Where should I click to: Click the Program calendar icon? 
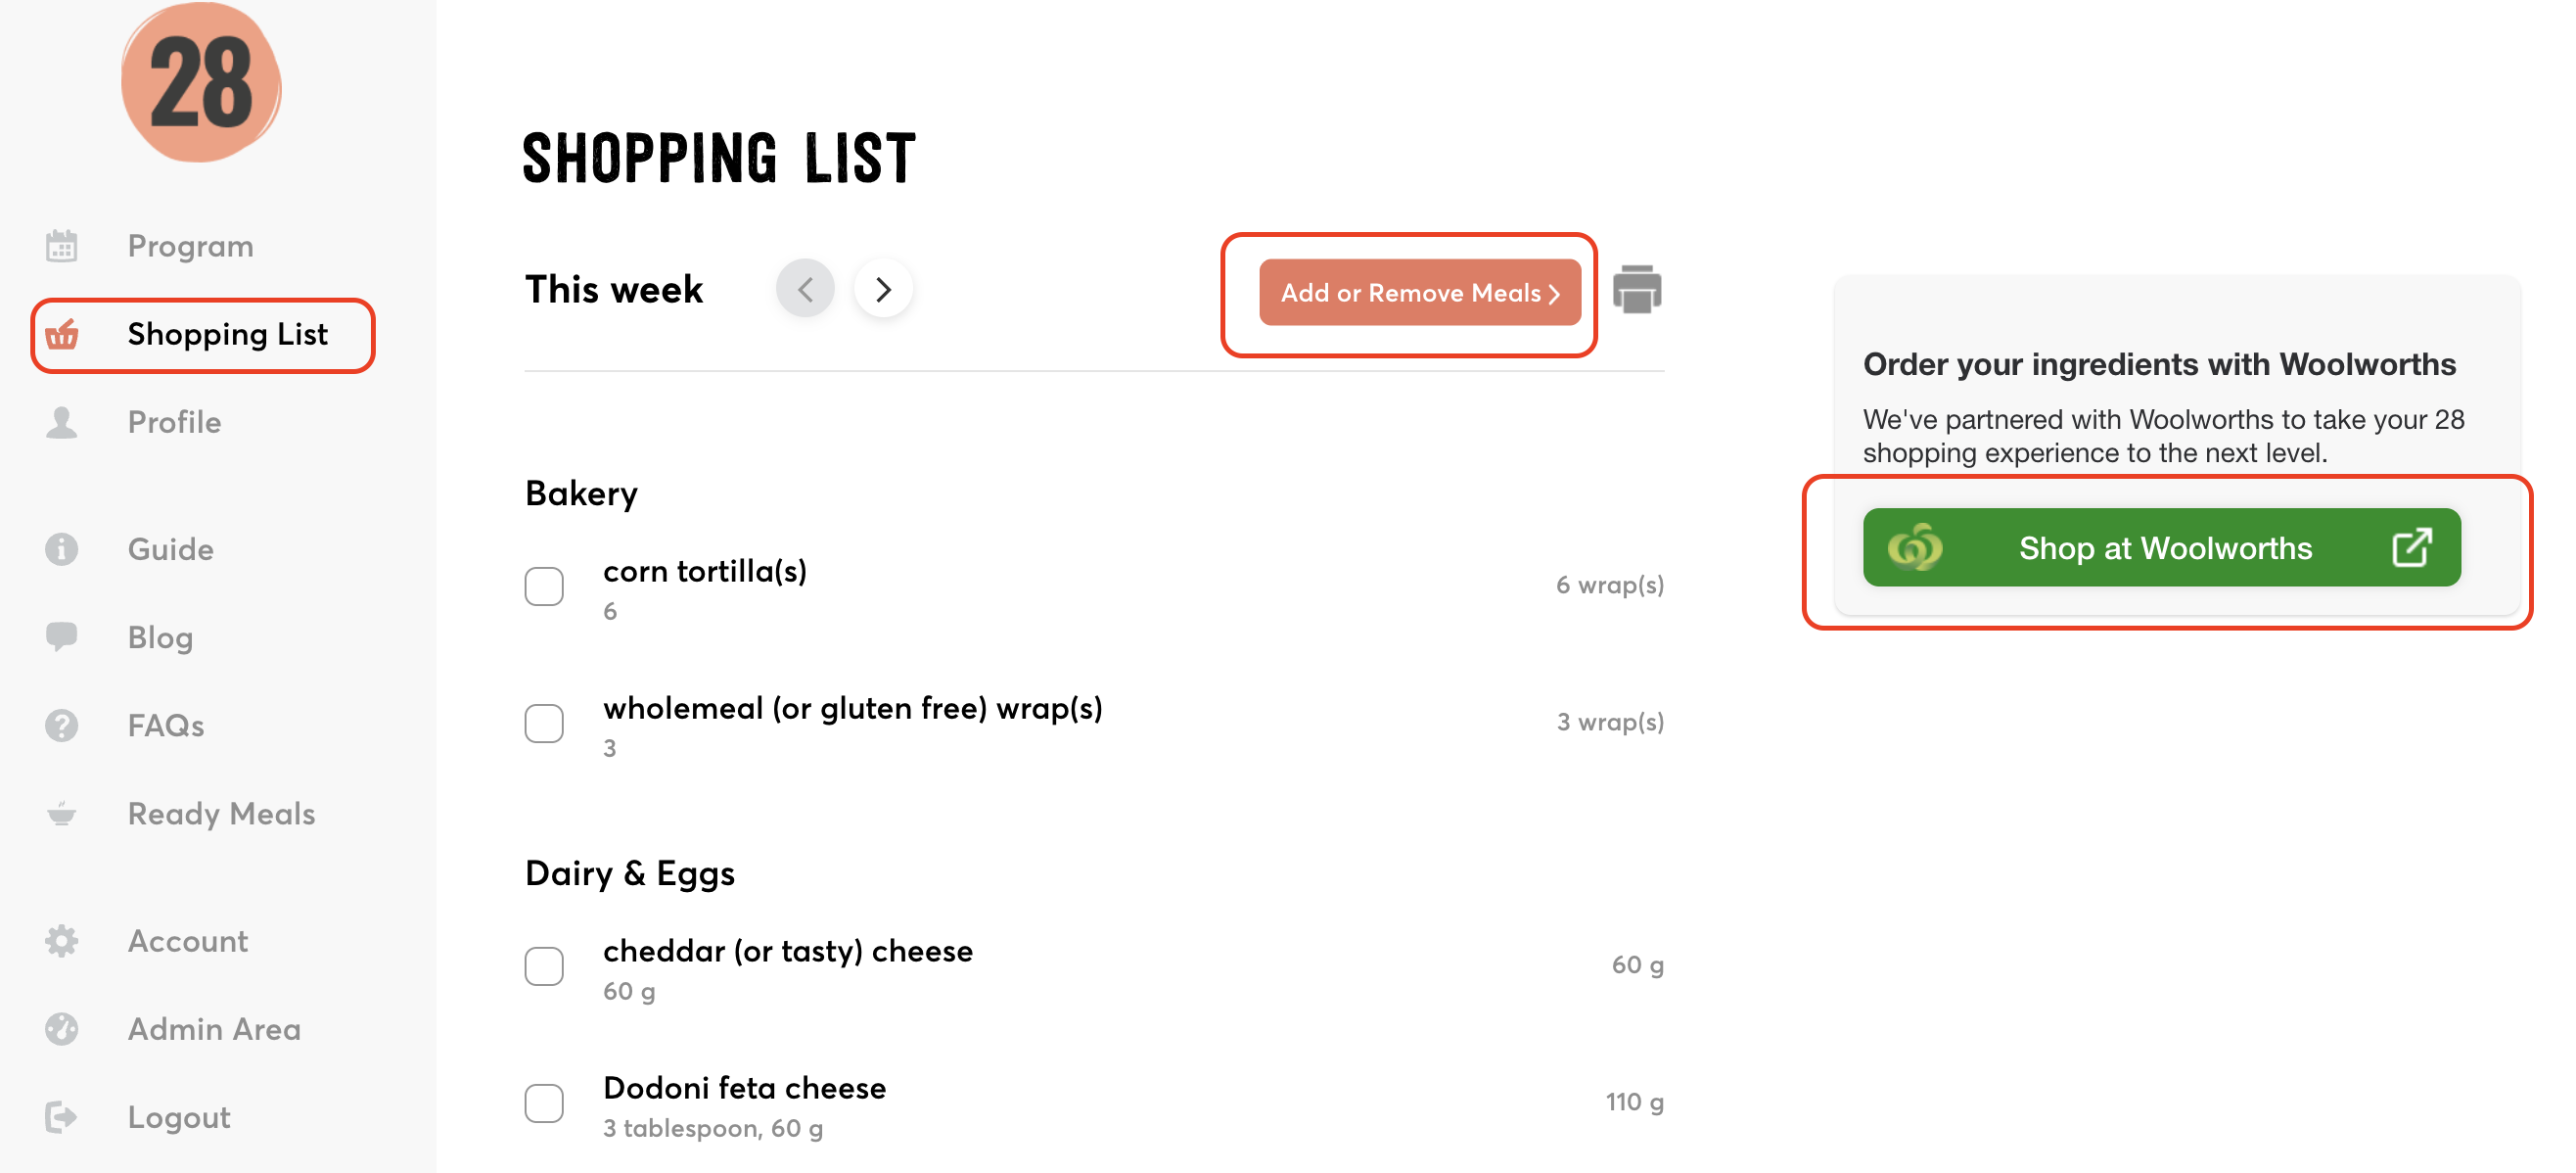coord(62,246)
